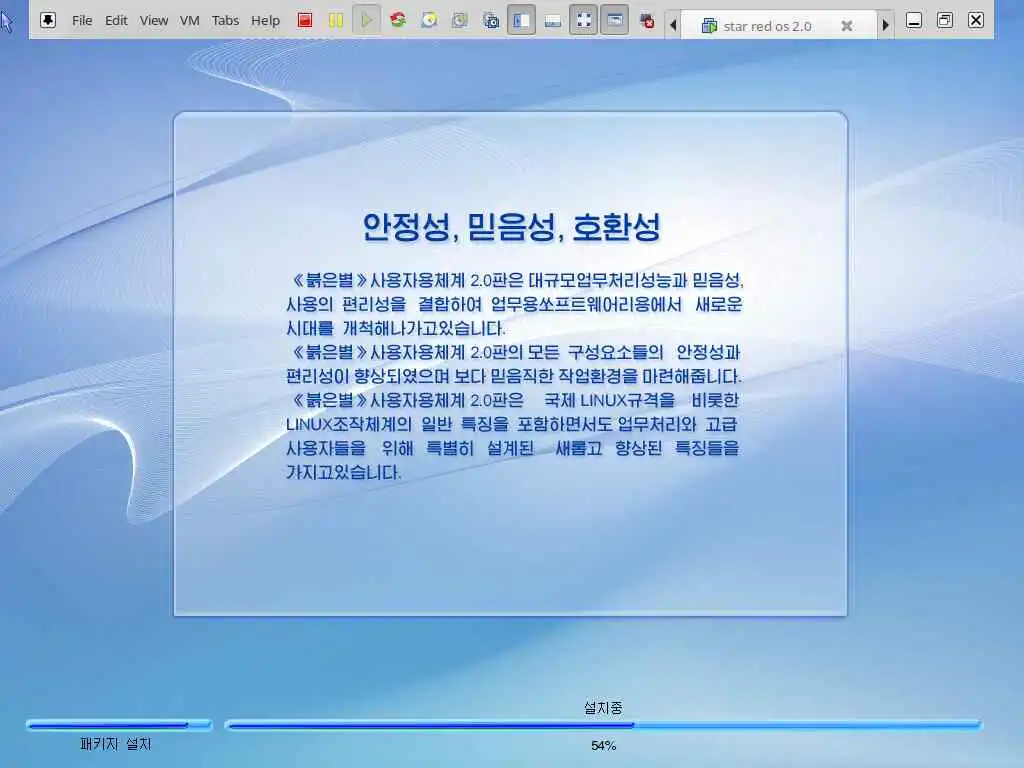Take a snapshot of the virtual machine

click(x=429, y=20)
